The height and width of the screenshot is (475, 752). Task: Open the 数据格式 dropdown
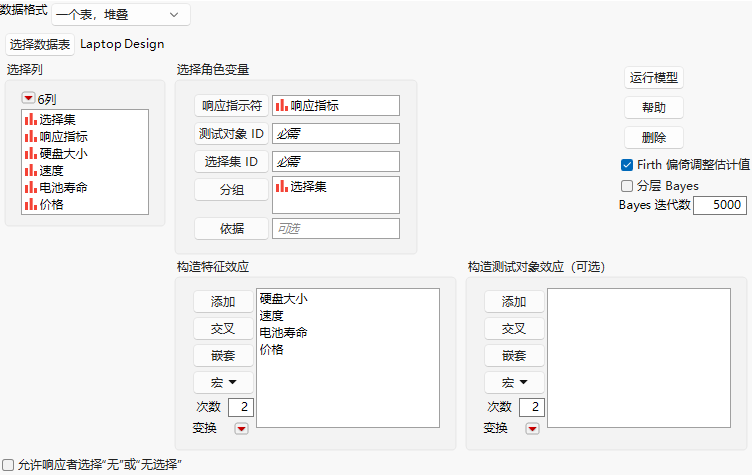click(120, 14)
